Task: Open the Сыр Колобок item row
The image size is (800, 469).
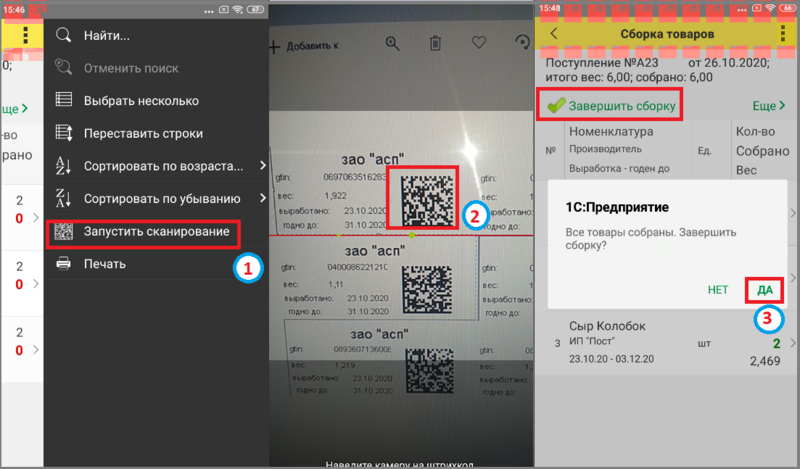Action: pyautogui.click(x=667, y=343)
